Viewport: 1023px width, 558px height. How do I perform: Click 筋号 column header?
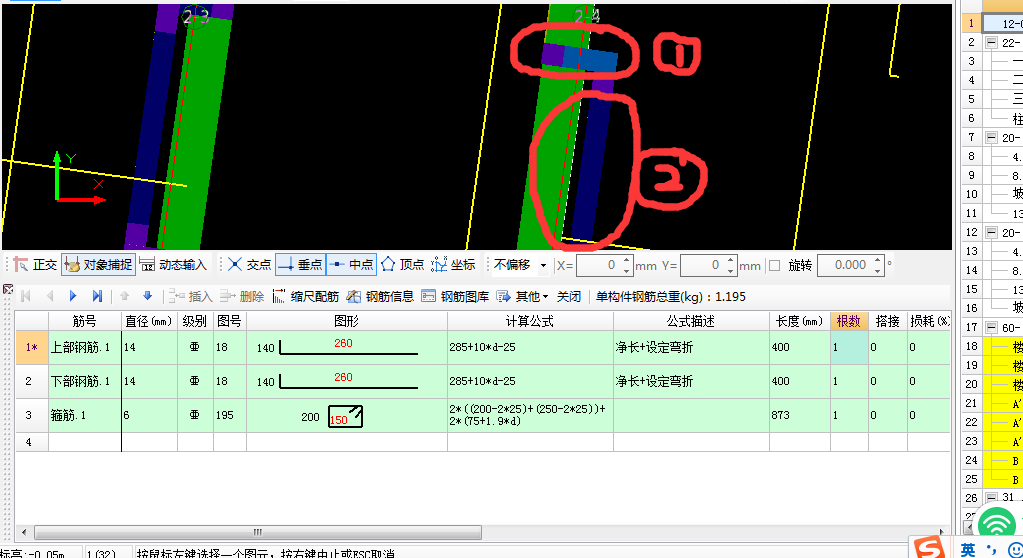pos(85,321)
